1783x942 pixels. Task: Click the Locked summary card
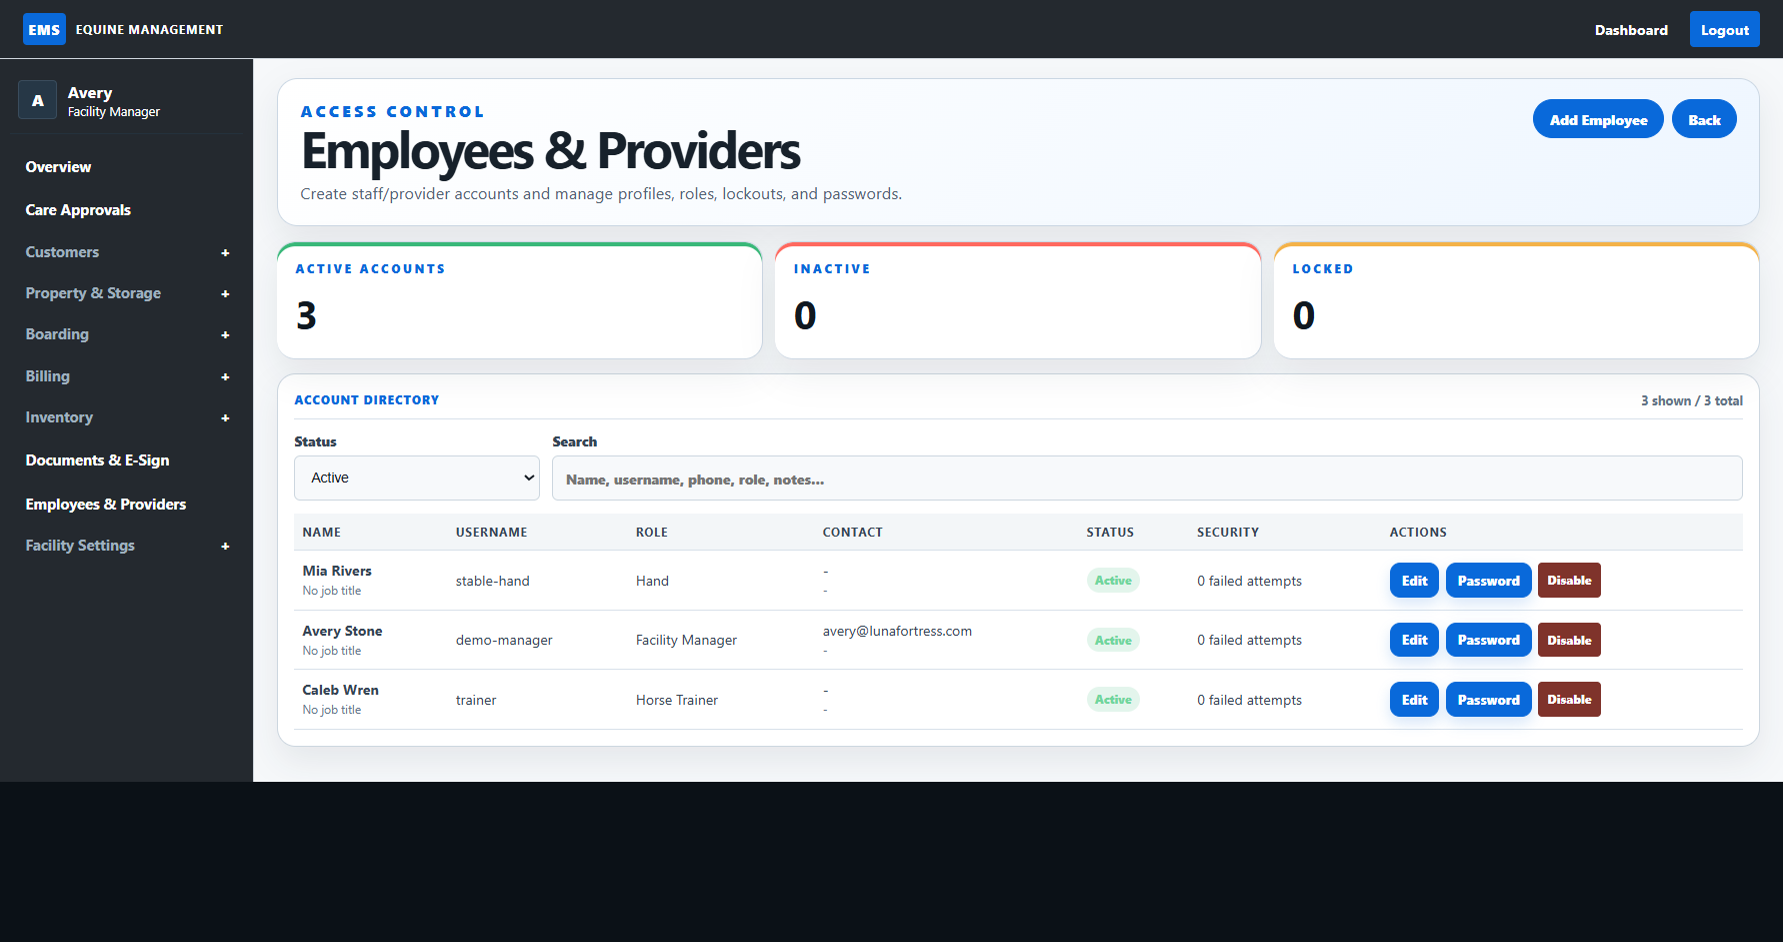(x=1516, y=301)
